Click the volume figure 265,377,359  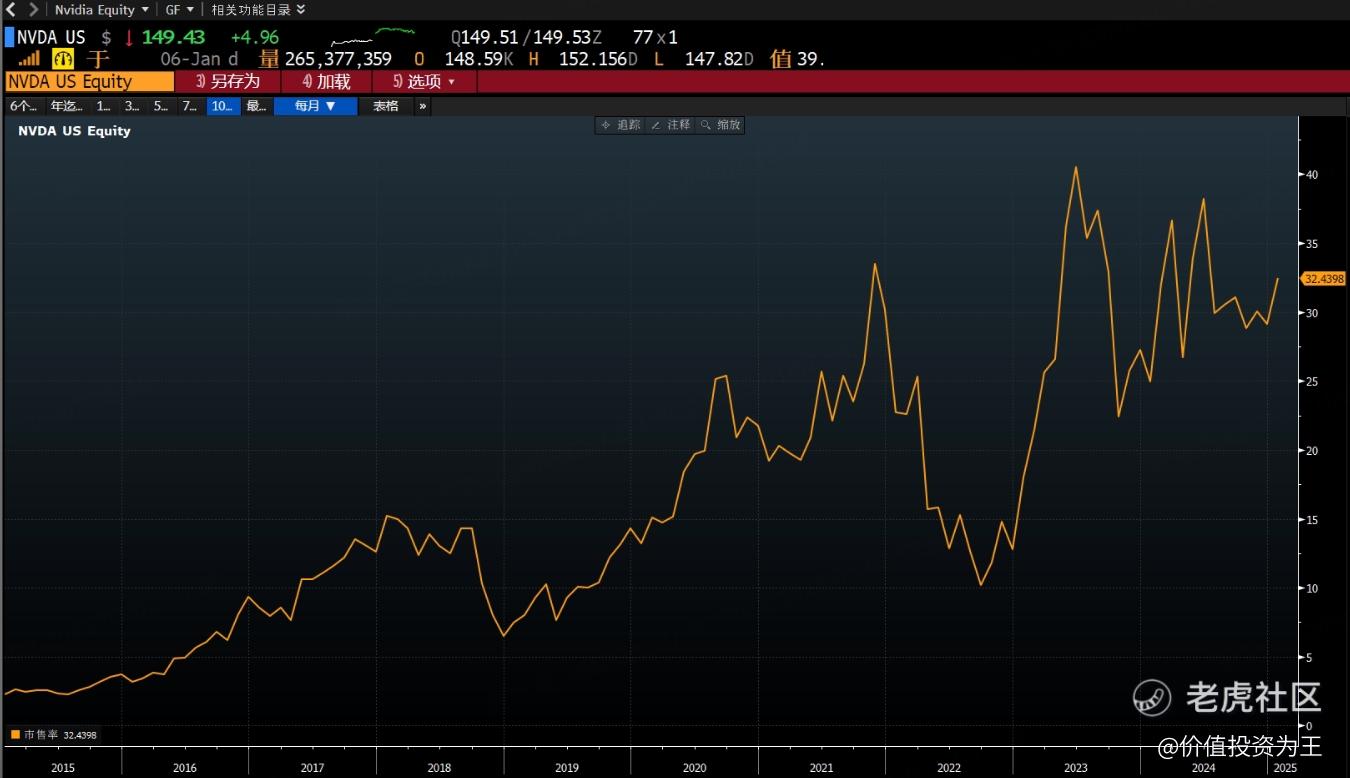tap(338, 59)
